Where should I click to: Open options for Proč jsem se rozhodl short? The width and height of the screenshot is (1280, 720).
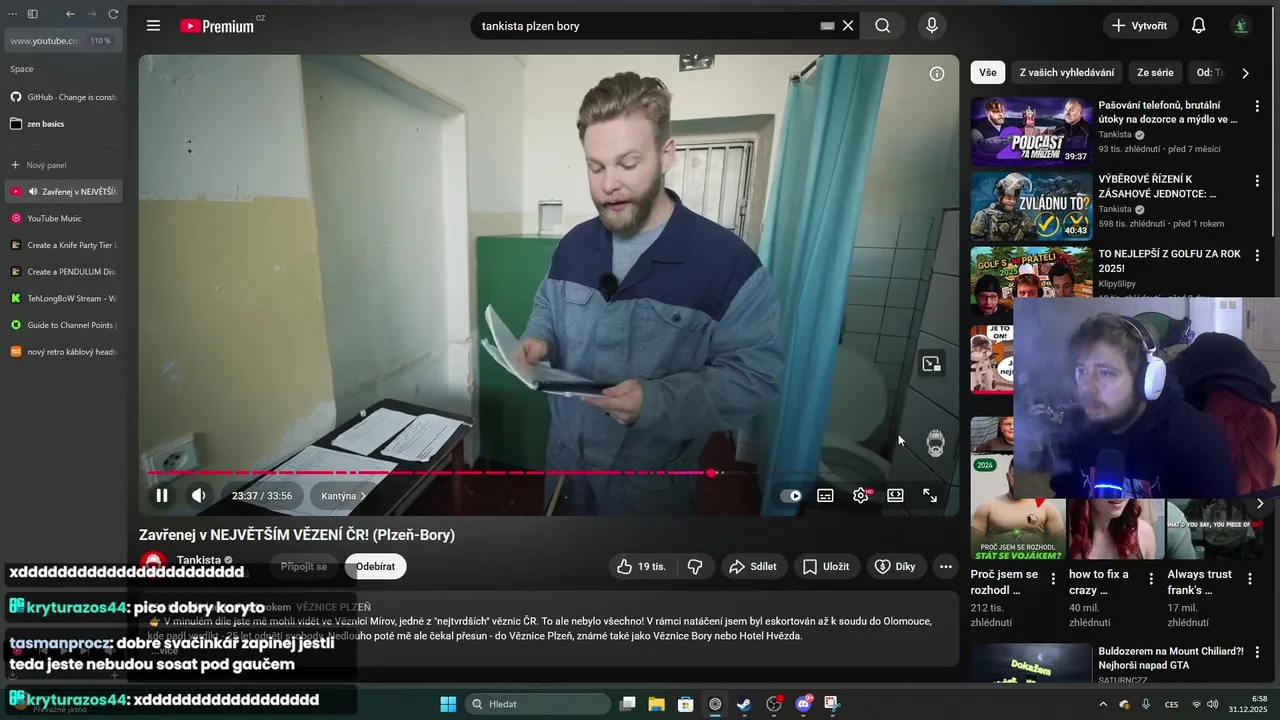coord(1053,578)
